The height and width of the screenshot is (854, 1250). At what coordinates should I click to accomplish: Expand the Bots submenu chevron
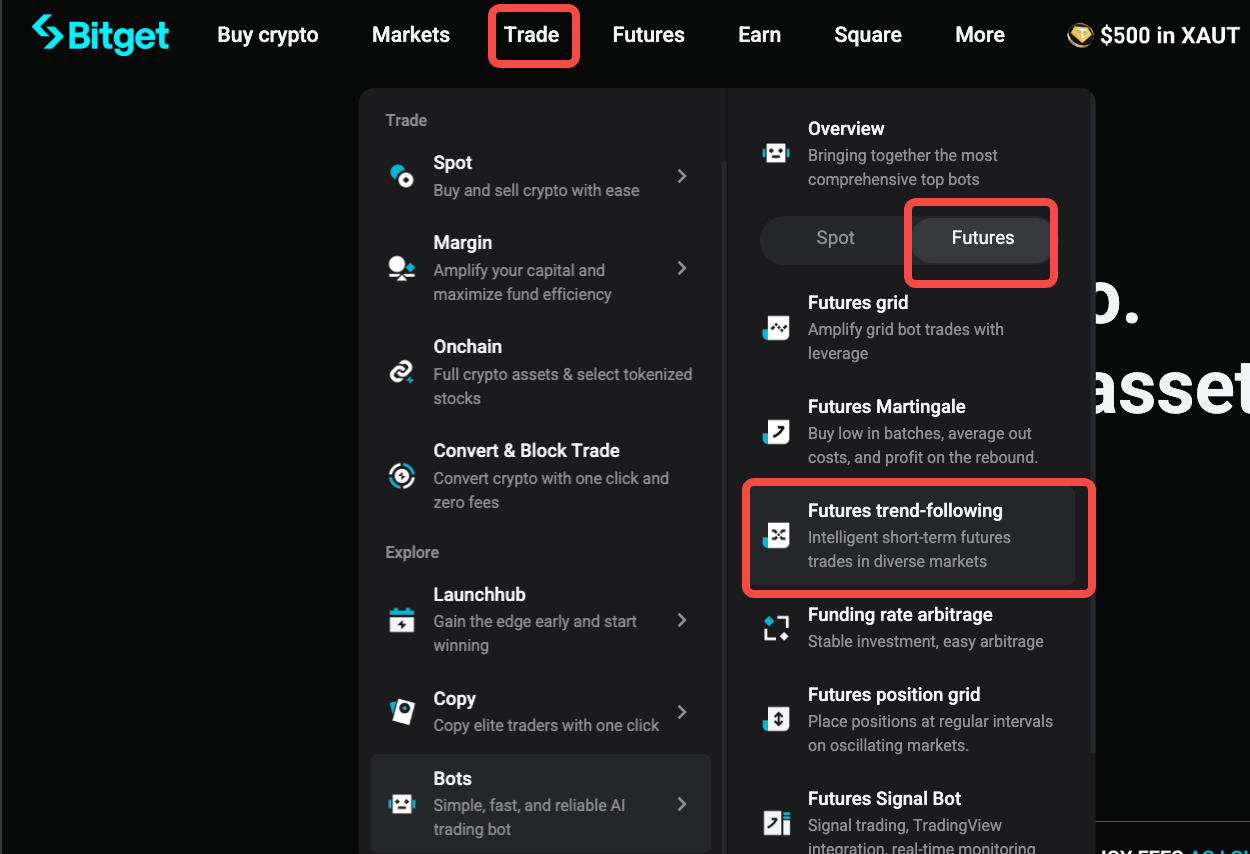tap(682, 803)
